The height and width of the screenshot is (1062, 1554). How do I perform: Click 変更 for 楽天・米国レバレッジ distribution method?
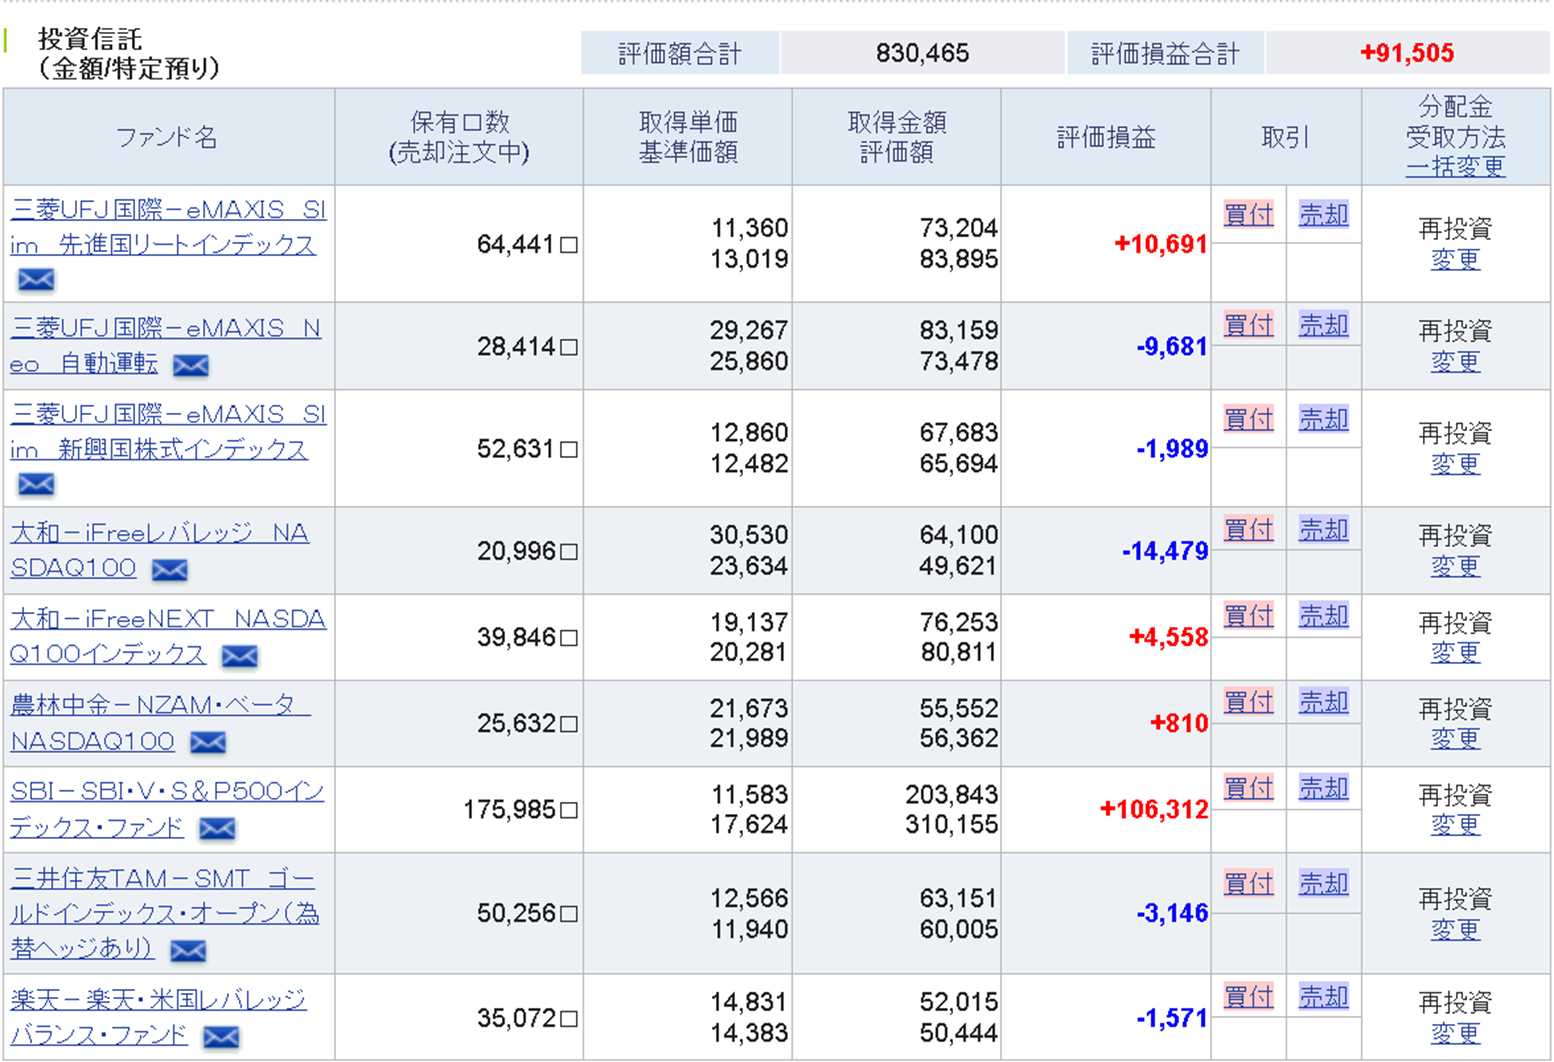click(1455, 1033)
